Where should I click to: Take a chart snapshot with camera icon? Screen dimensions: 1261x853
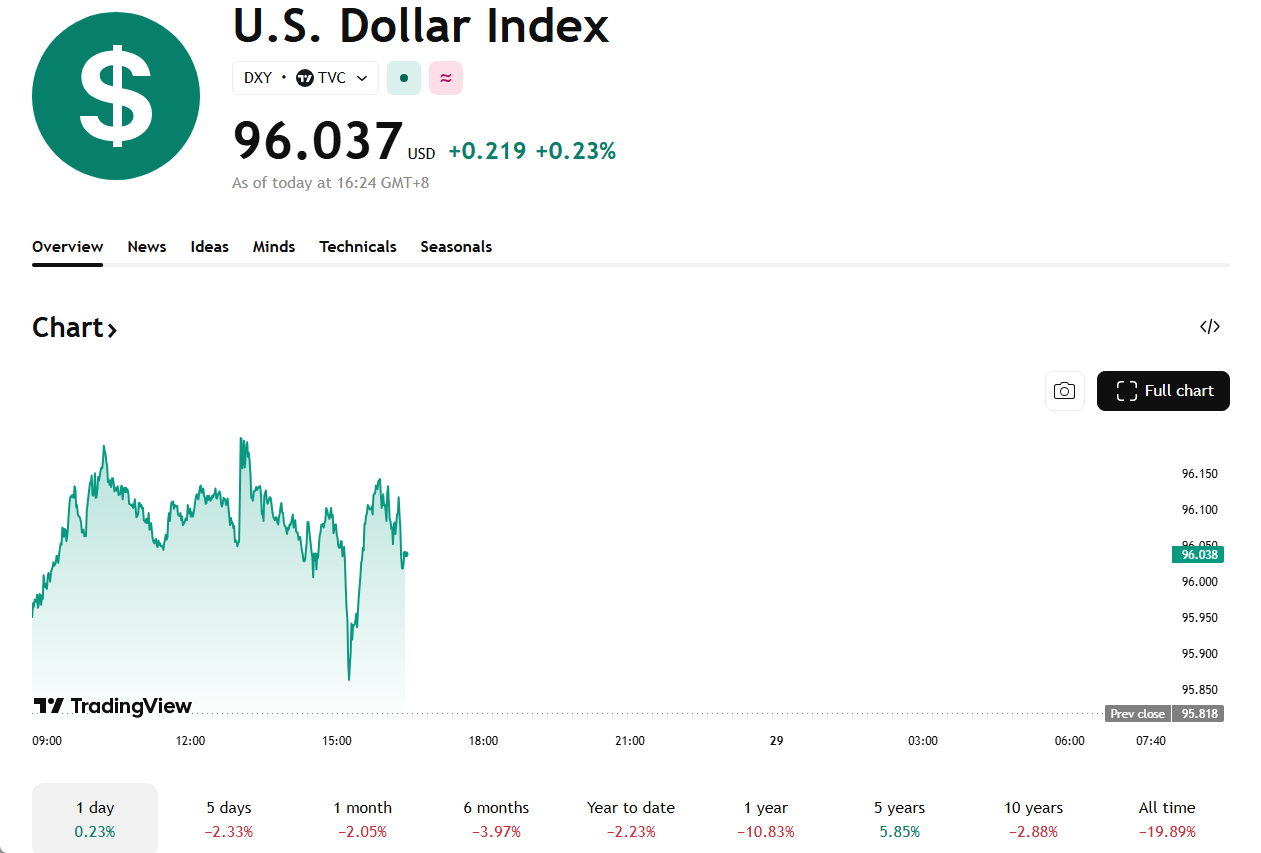point(1065,391)
